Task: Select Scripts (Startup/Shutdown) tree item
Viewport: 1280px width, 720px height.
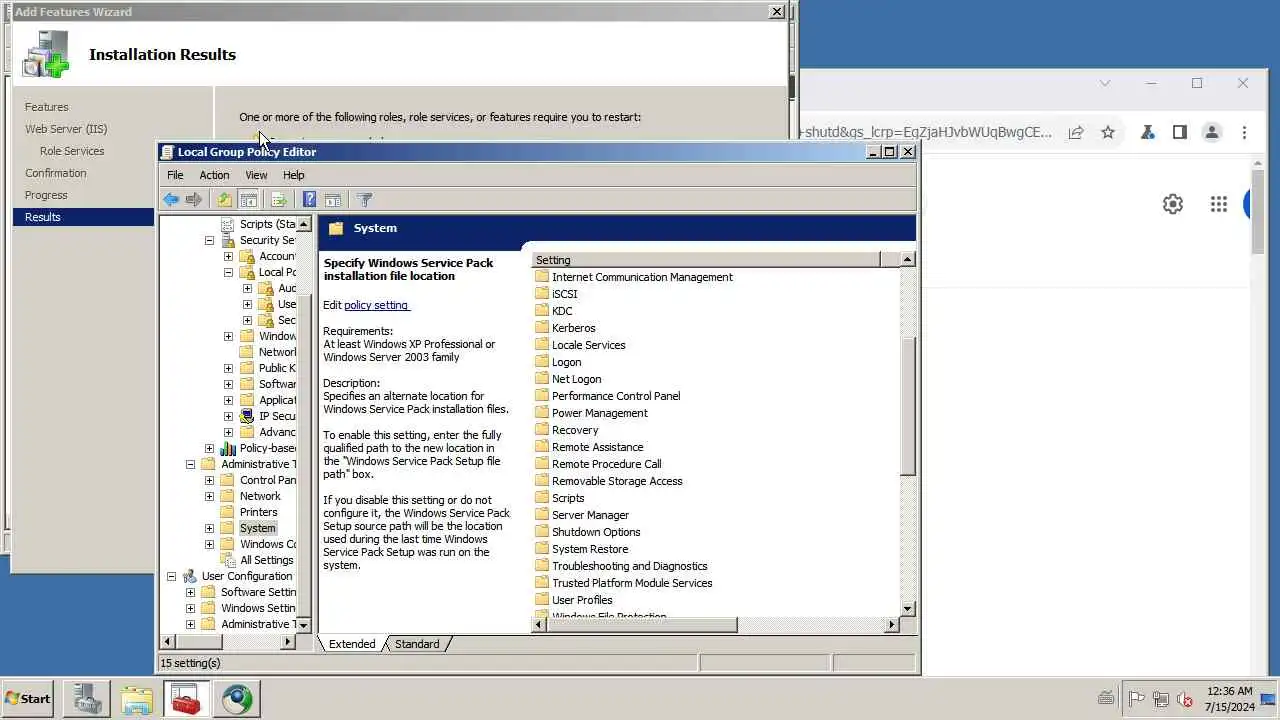Action: [267, 224]
